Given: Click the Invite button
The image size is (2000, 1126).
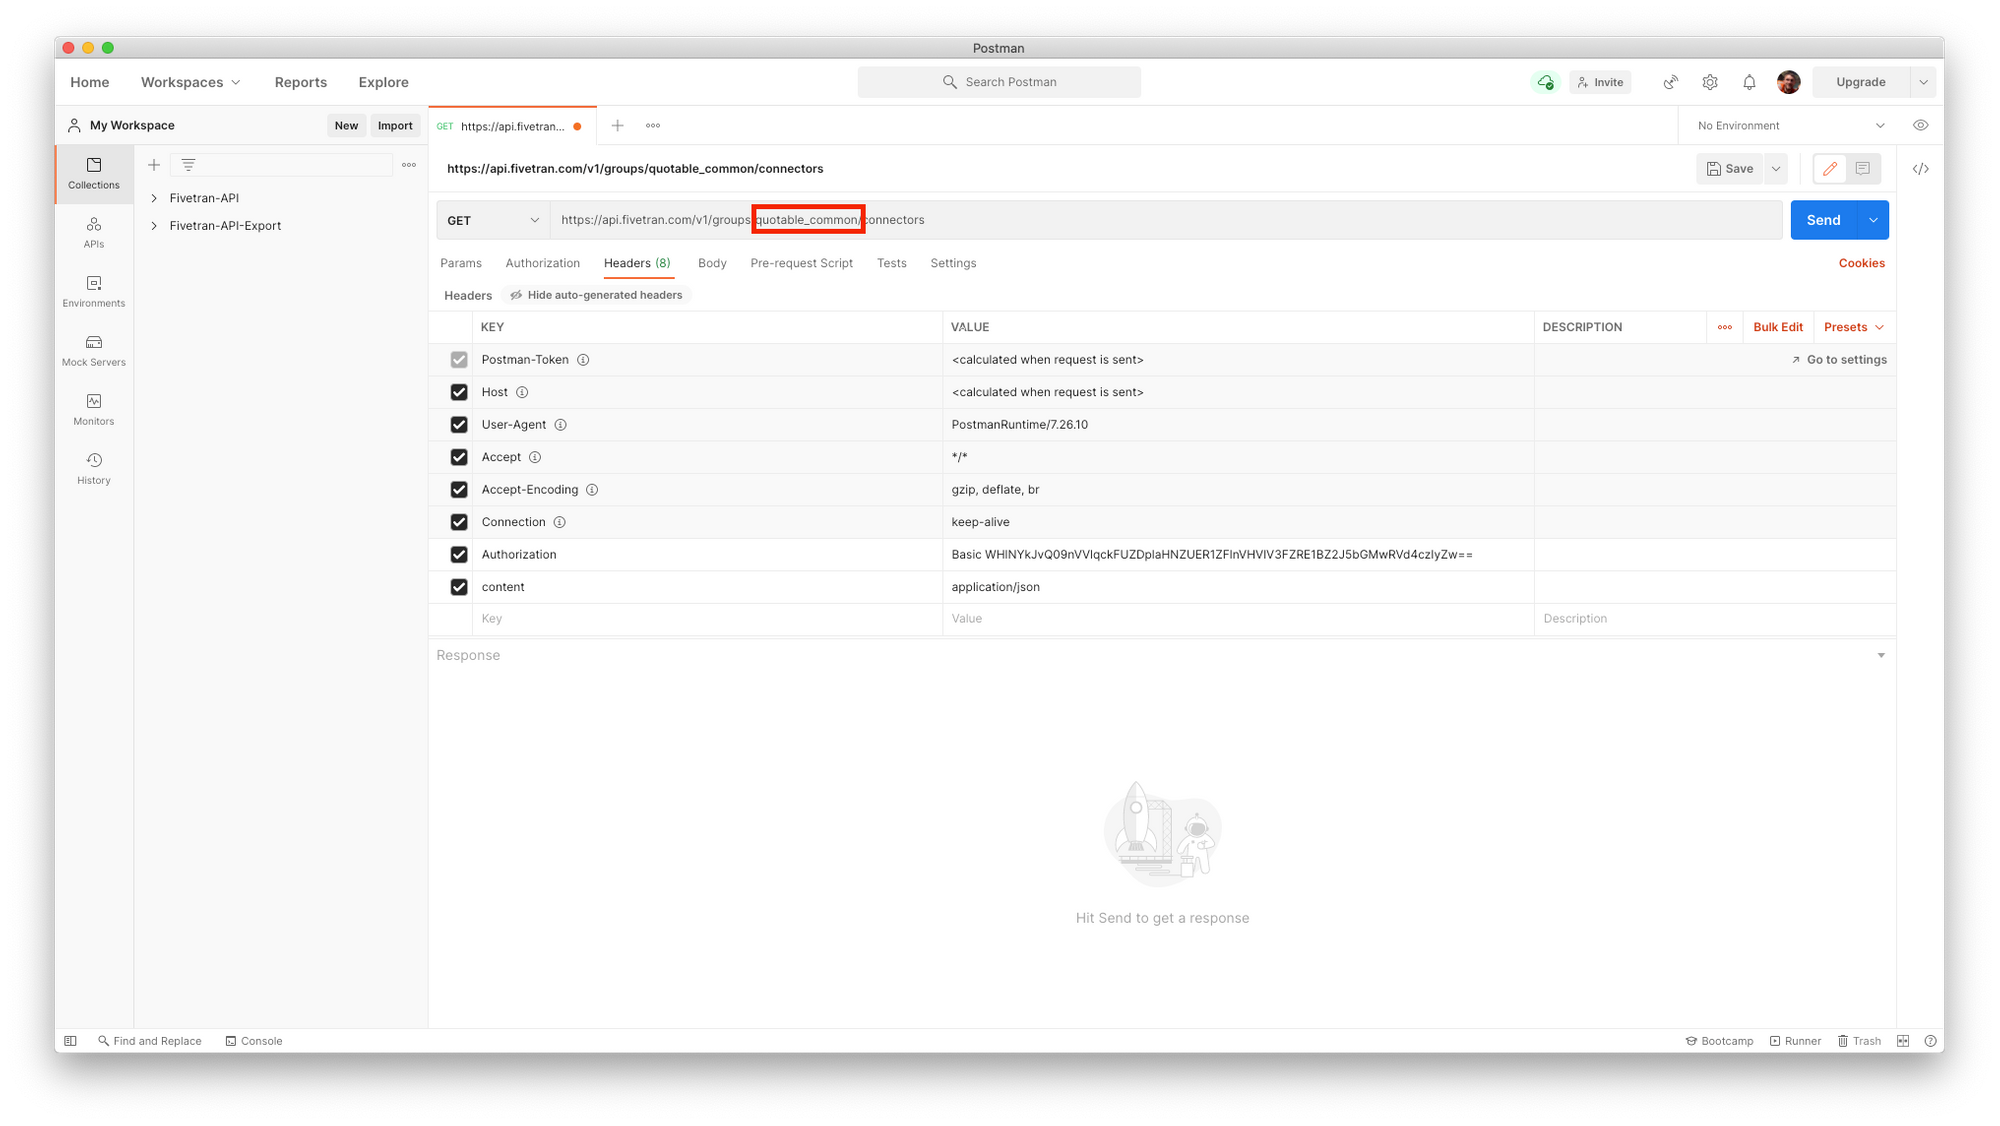Looking at the screenshot, I should click(x=1600, y=82).
